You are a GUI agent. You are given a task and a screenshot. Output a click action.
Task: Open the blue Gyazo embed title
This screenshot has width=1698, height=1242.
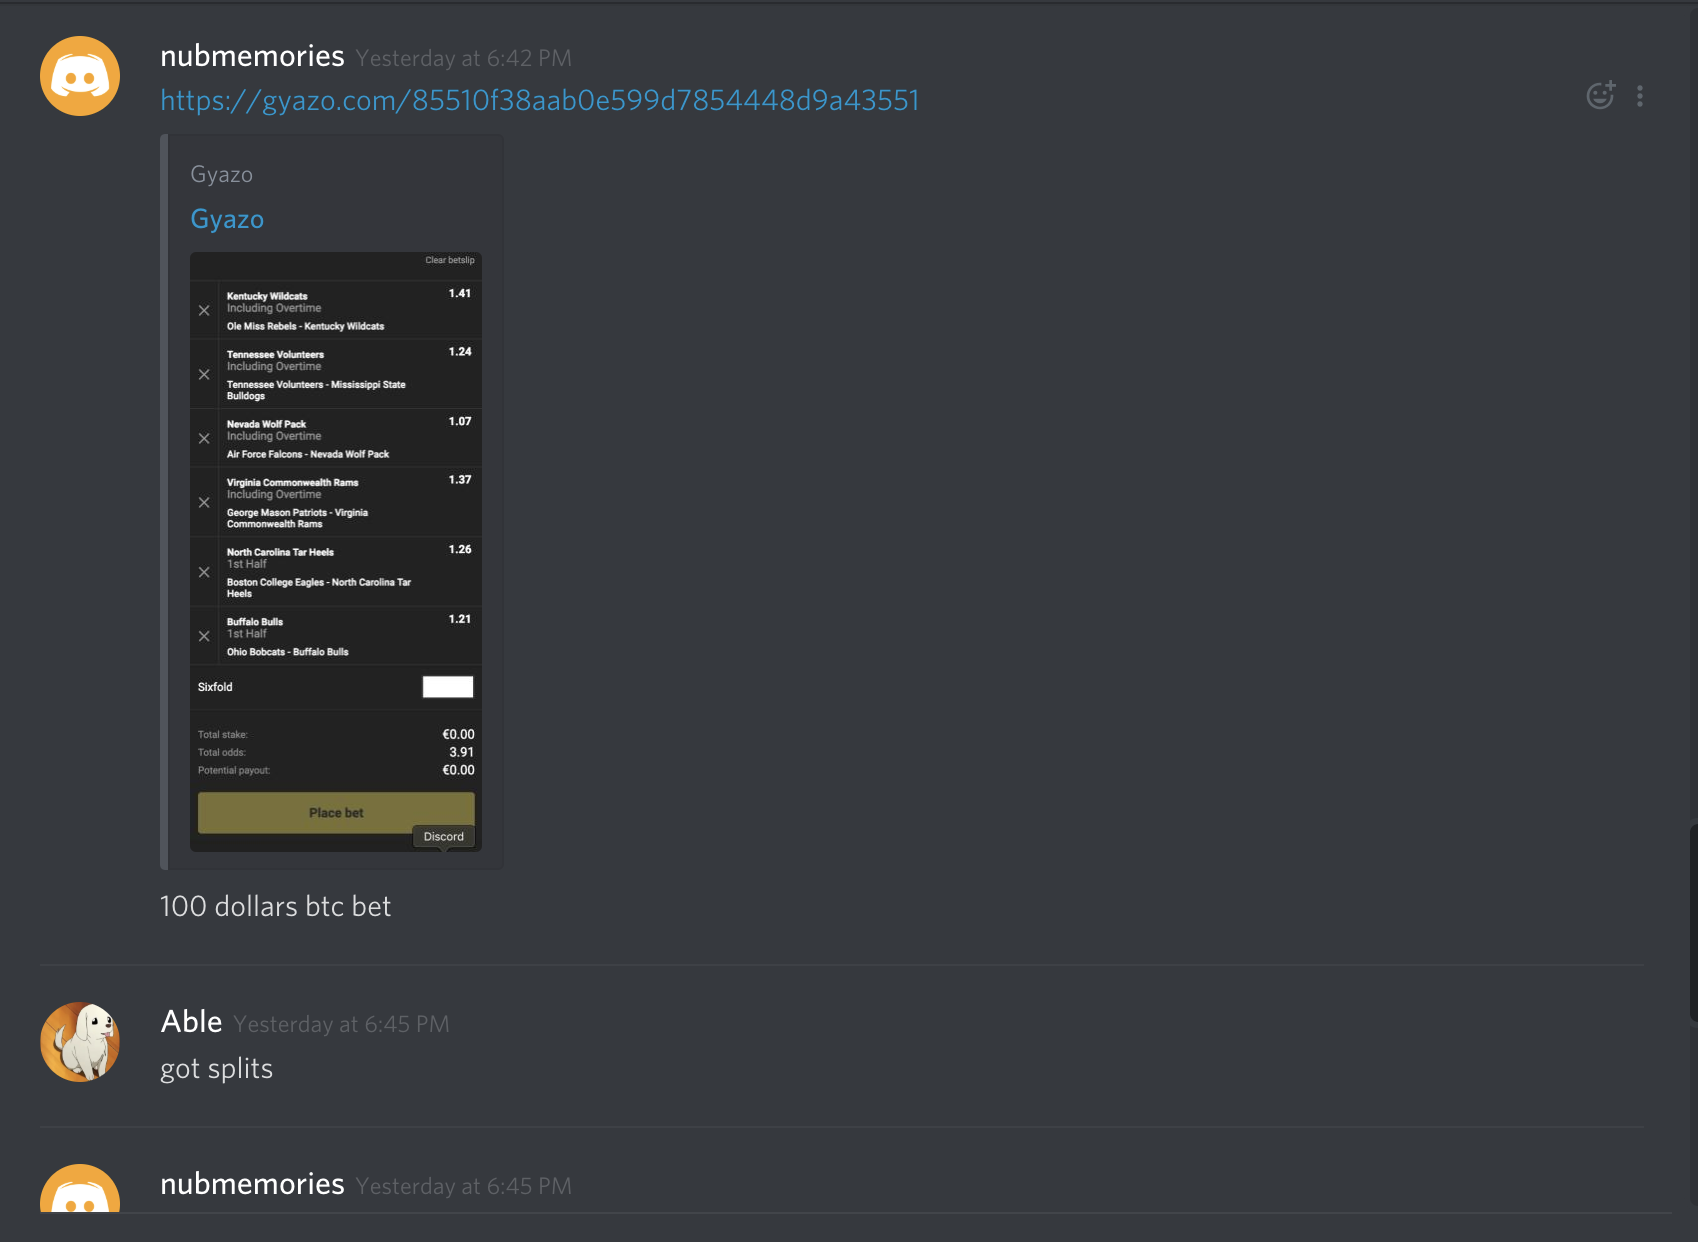[x=227, y=219]
